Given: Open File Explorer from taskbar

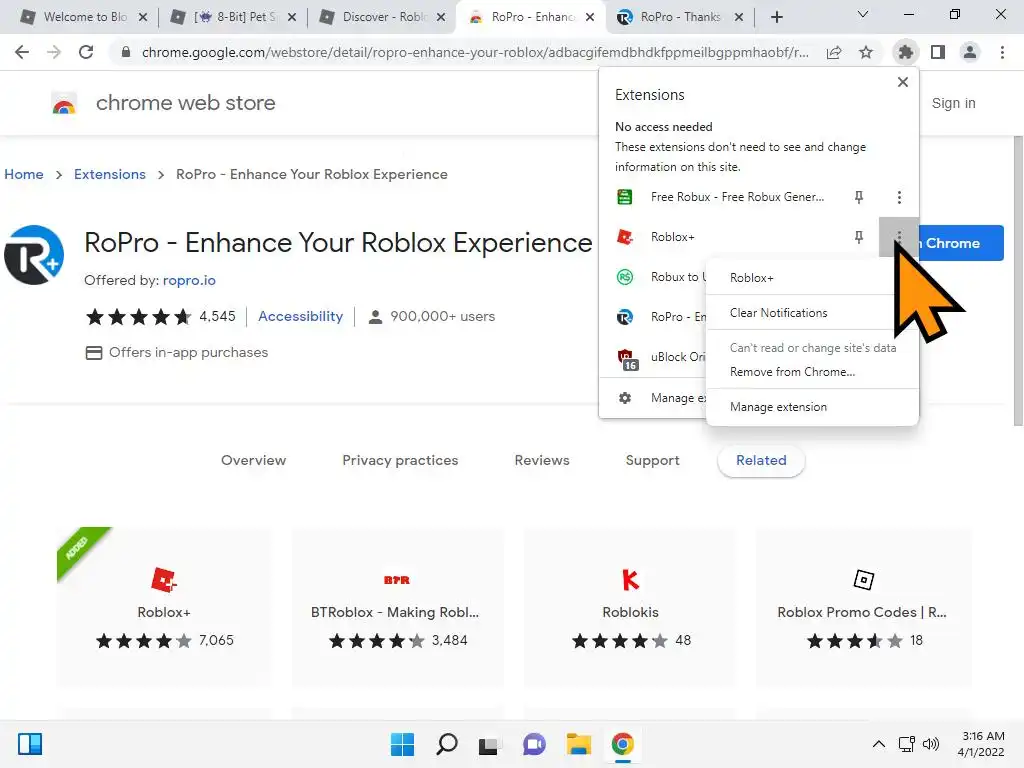Looking at the screenshot, I should pos(579,744).
